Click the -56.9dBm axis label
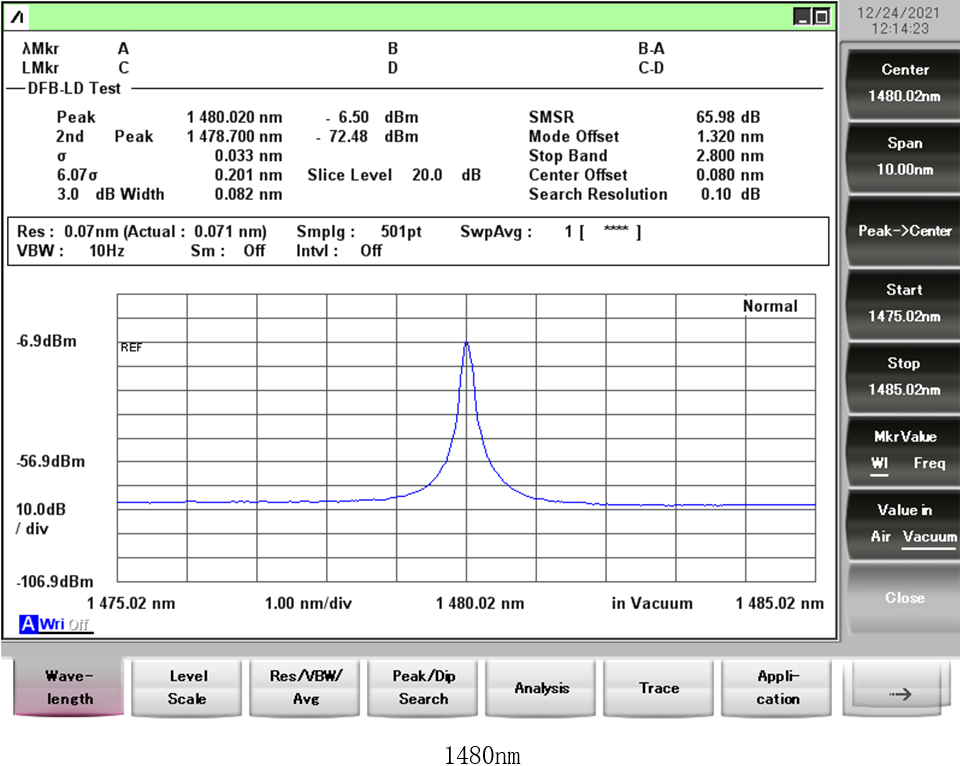Image resolution: width=960 pixels, height=766 pixels. click(51, 462)
